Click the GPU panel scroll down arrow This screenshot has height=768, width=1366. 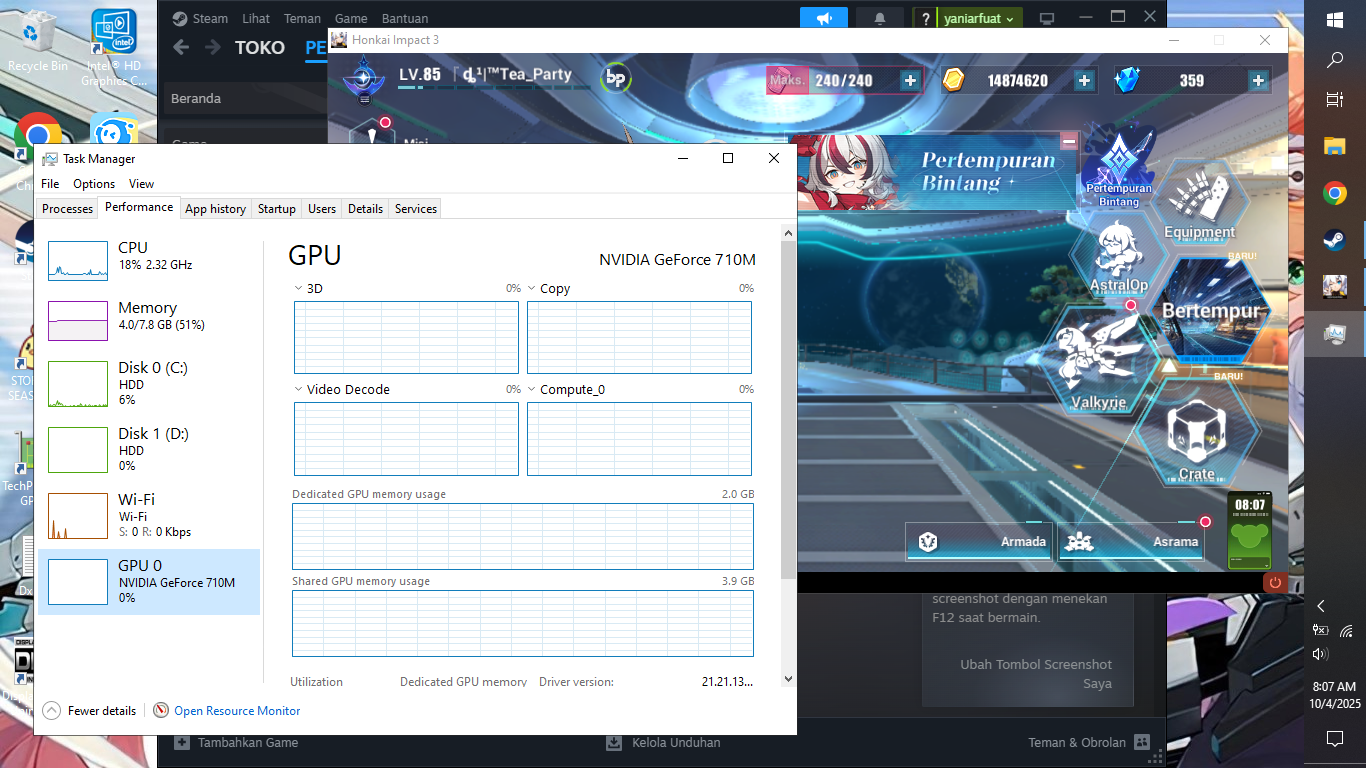point(788,678)
